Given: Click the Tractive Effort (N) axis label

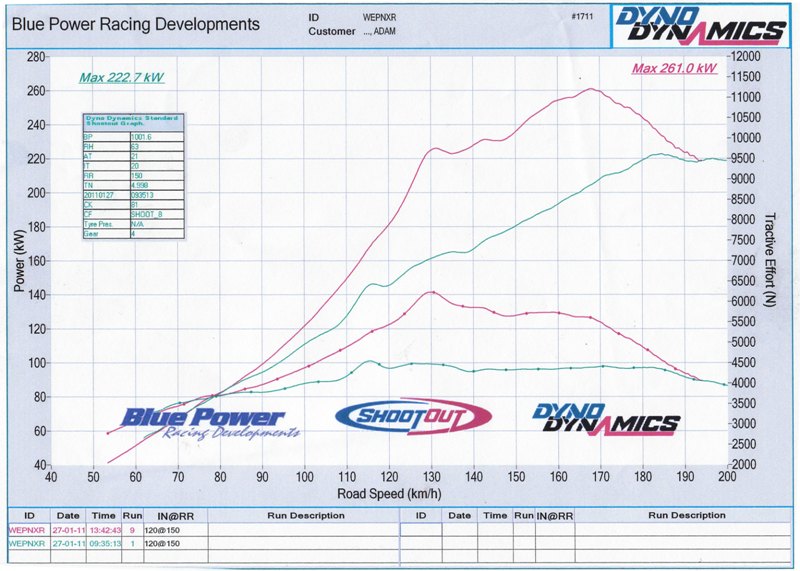Looking at the screenshot, I should coord(770,260).
